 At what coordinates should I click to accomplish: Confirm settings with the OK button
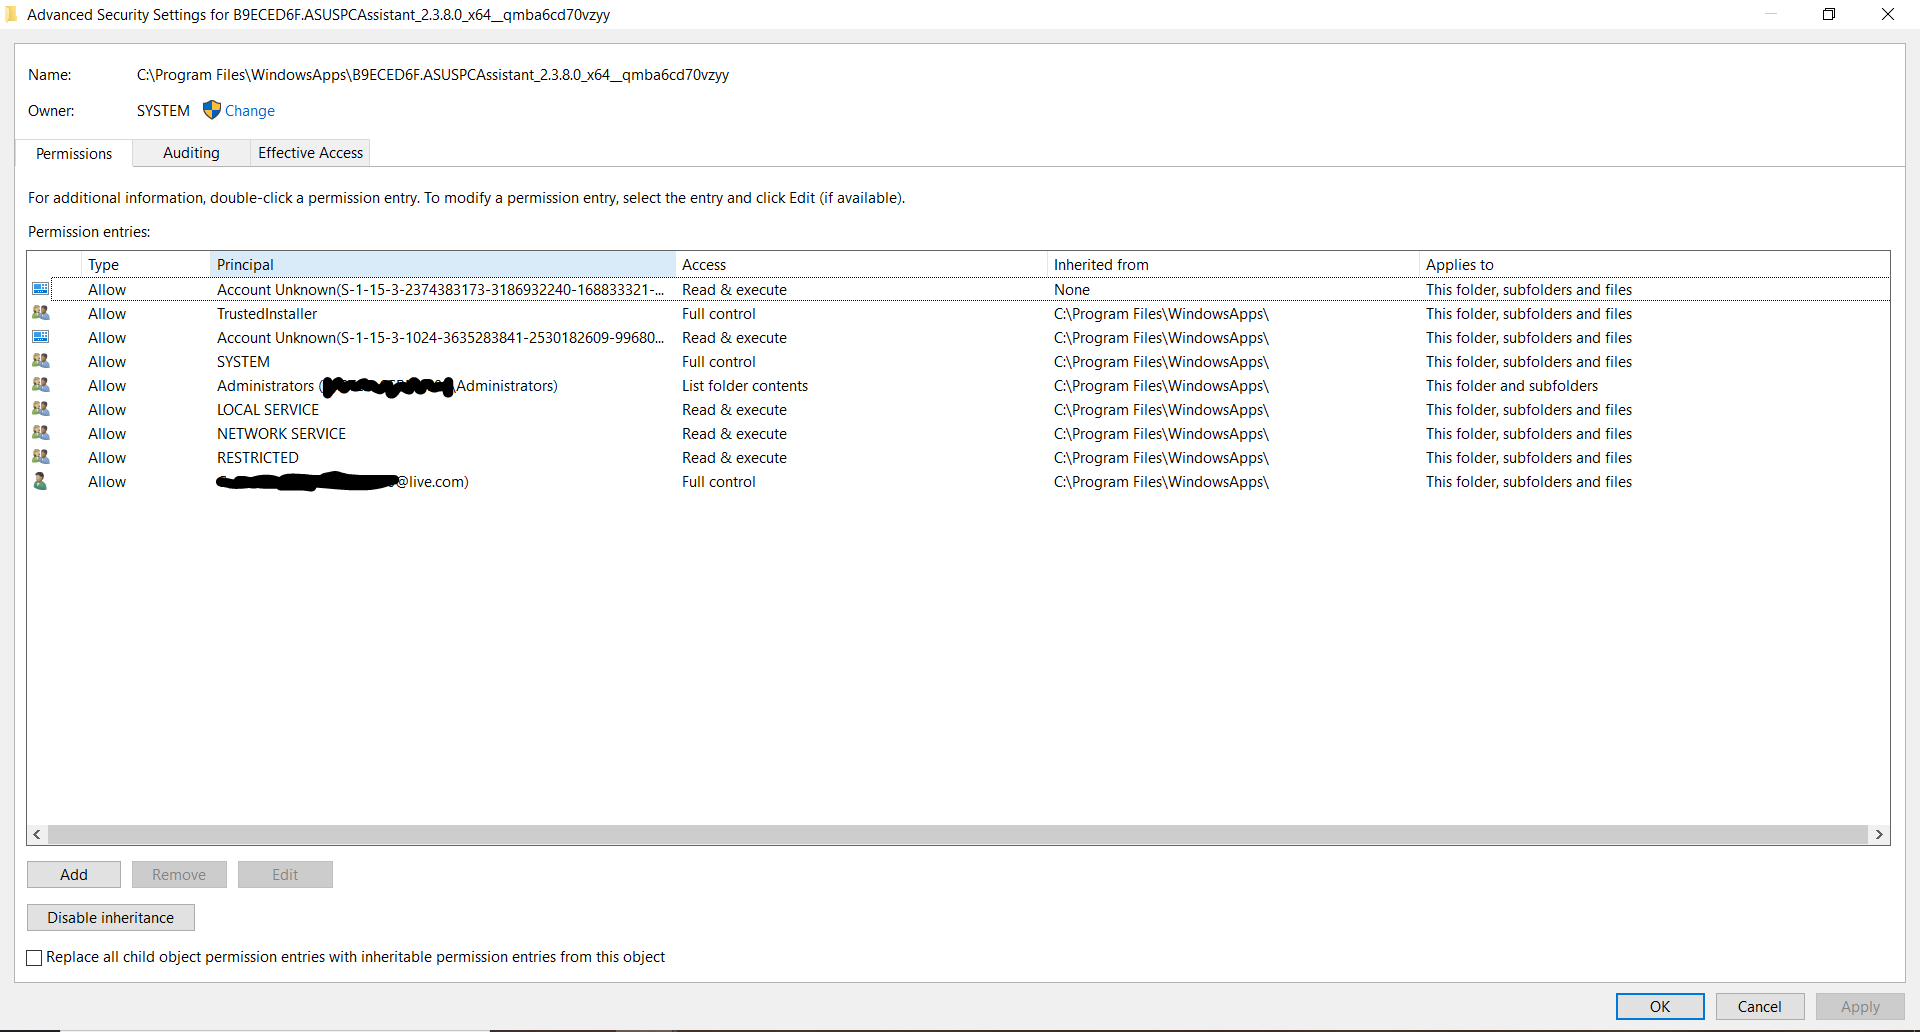[1659, 1006]
